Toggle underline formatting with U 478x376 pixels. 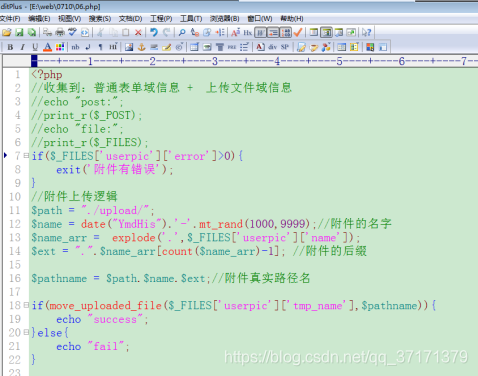click(35, 47)
